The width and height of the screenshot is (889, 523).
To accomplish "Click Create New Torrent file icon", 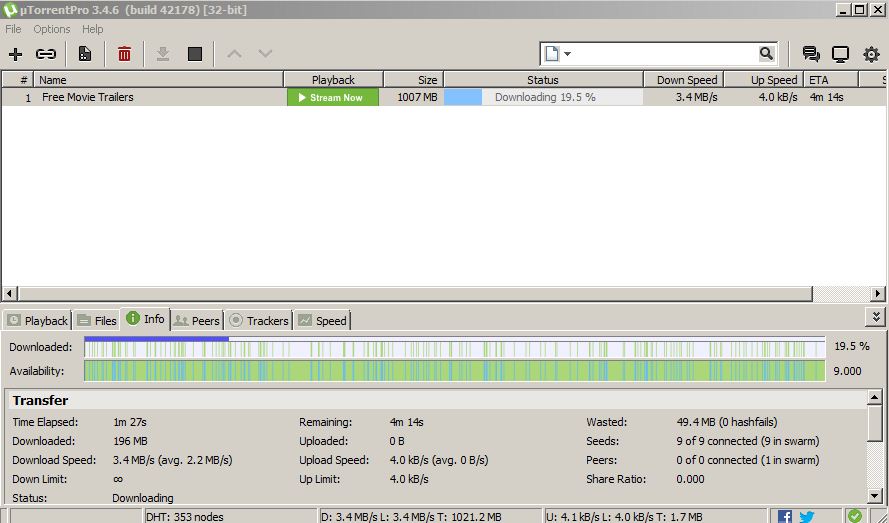I will pos(84,54).
